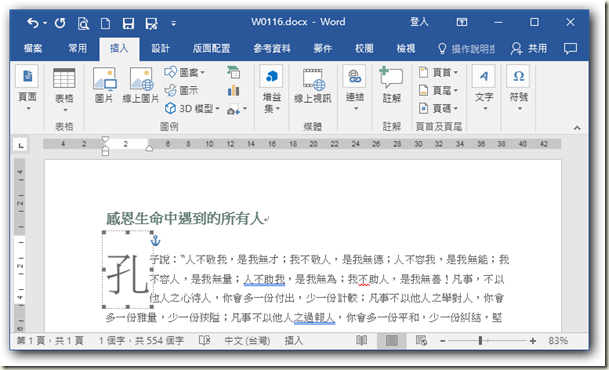Image resolution: width=609 pixels, height=370 pixels.
Task: Save the document with floppy icon
Action: [x=128, y=23]
